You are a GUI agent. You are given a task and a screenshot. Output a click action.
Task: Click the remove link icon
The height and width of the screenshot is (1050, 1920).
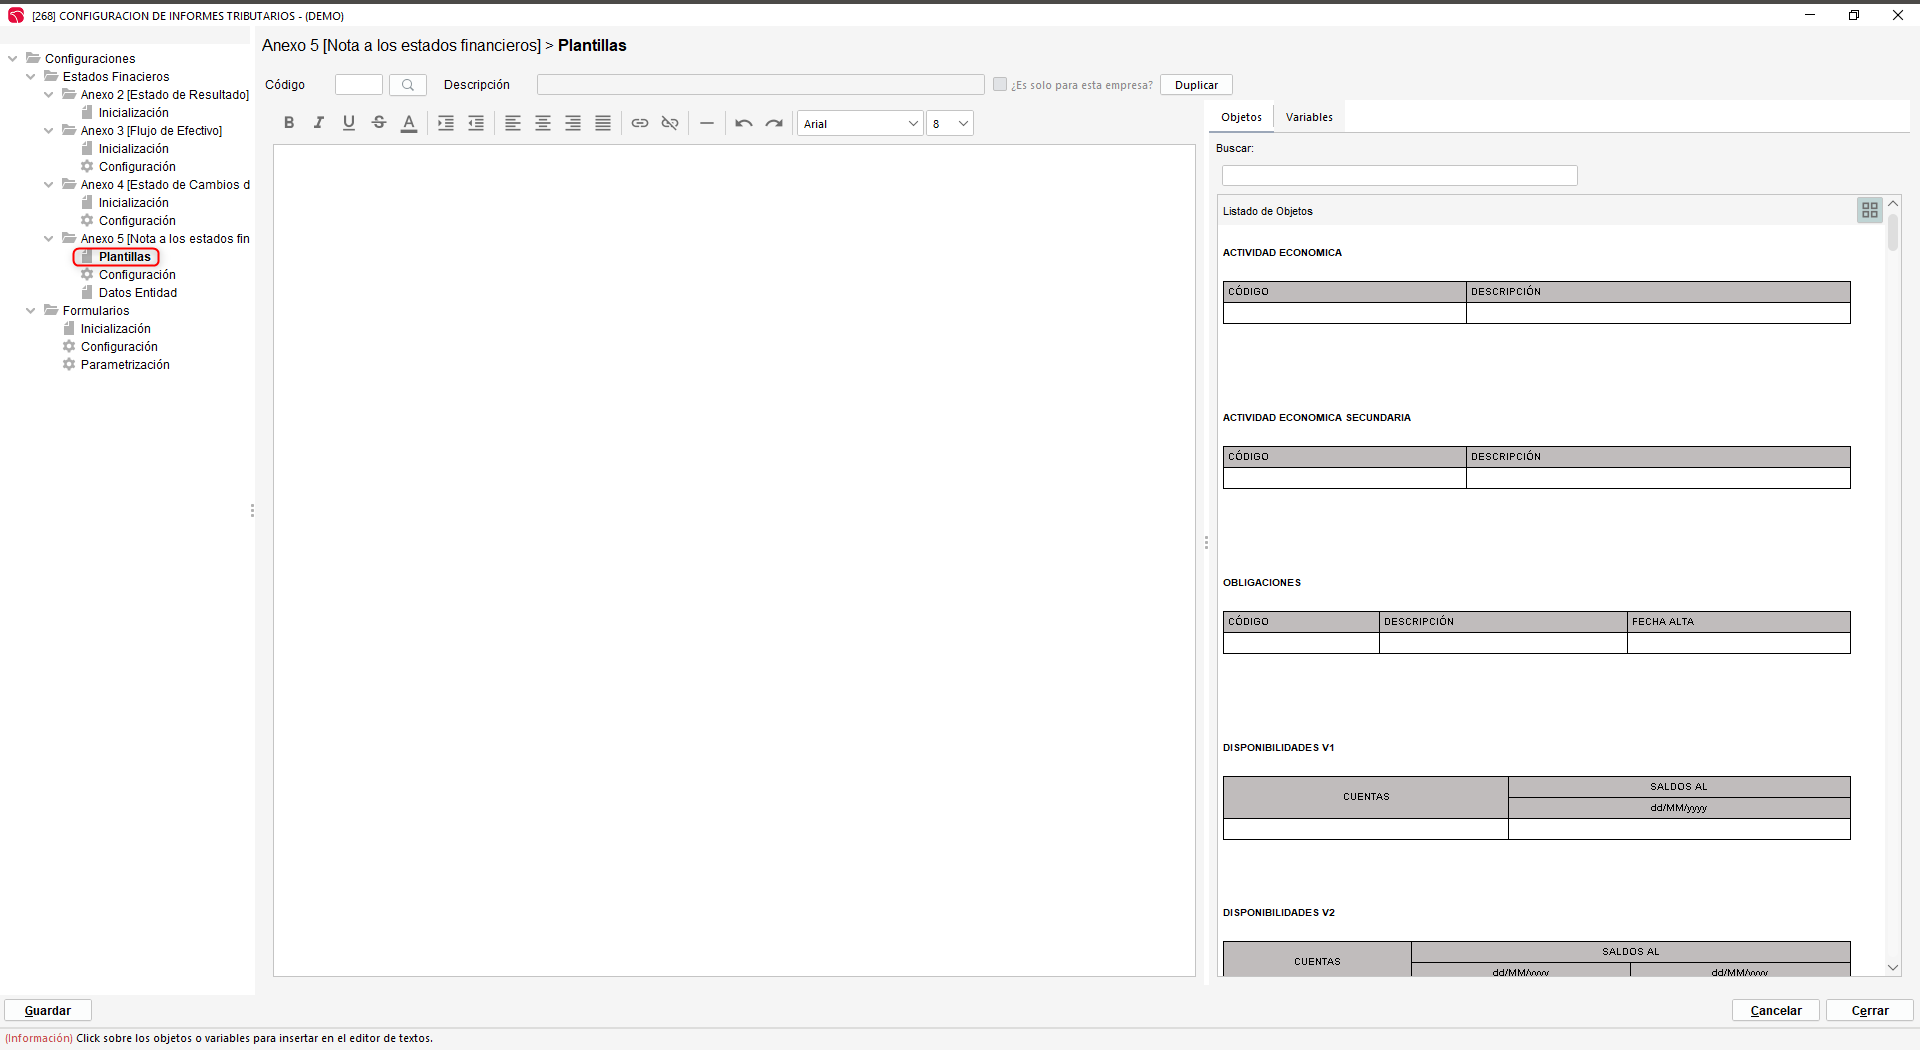pyautogui.click(x=670, y=123)
